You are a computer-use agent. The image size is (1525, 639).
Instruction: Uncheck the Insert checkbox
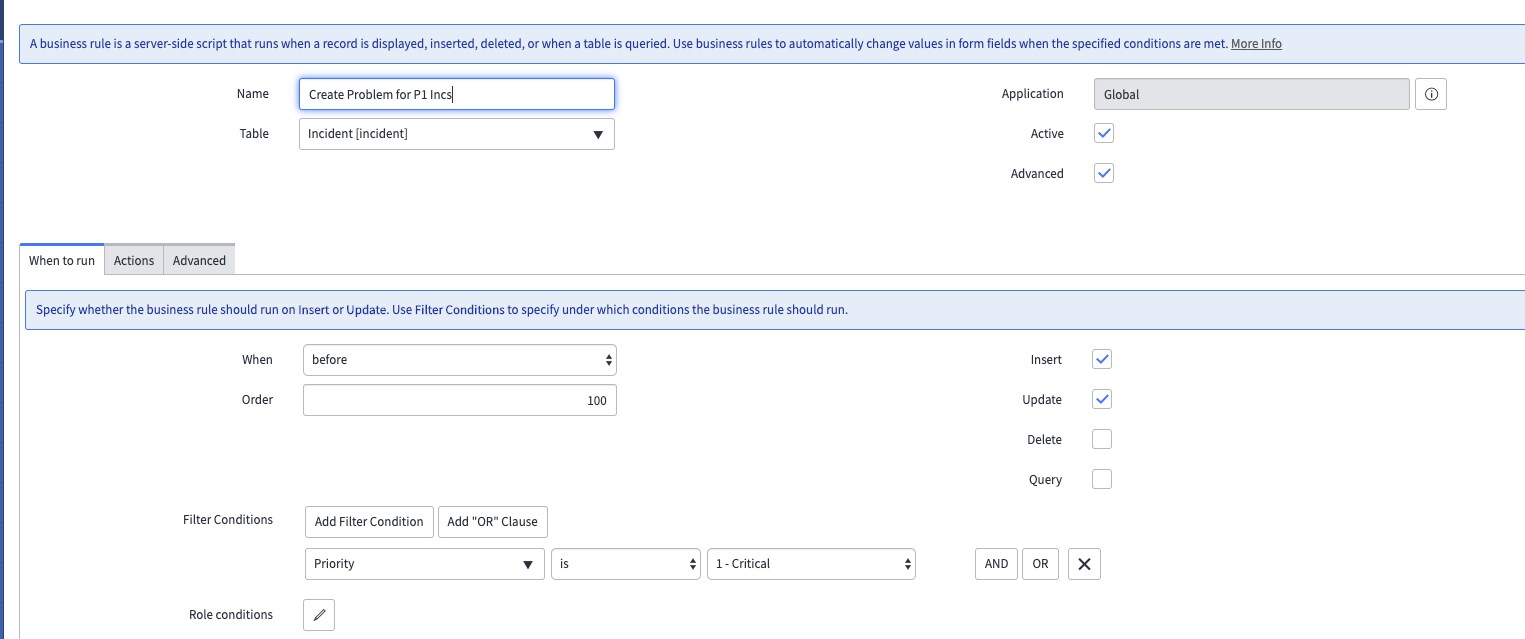[1101, 359]
